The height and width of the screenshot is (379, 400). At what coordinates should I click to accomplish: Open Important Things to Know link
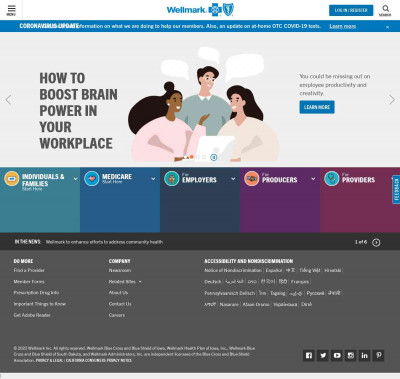coord(40,304)
